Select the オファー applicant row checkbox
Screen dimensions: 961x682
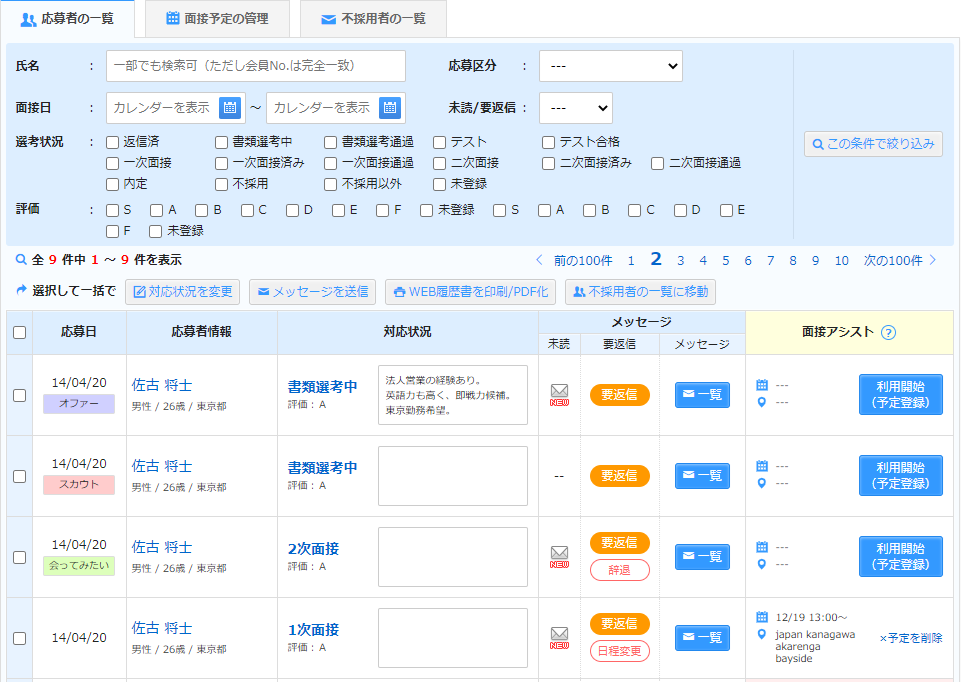pyautogui.click(x=20, y=395)
